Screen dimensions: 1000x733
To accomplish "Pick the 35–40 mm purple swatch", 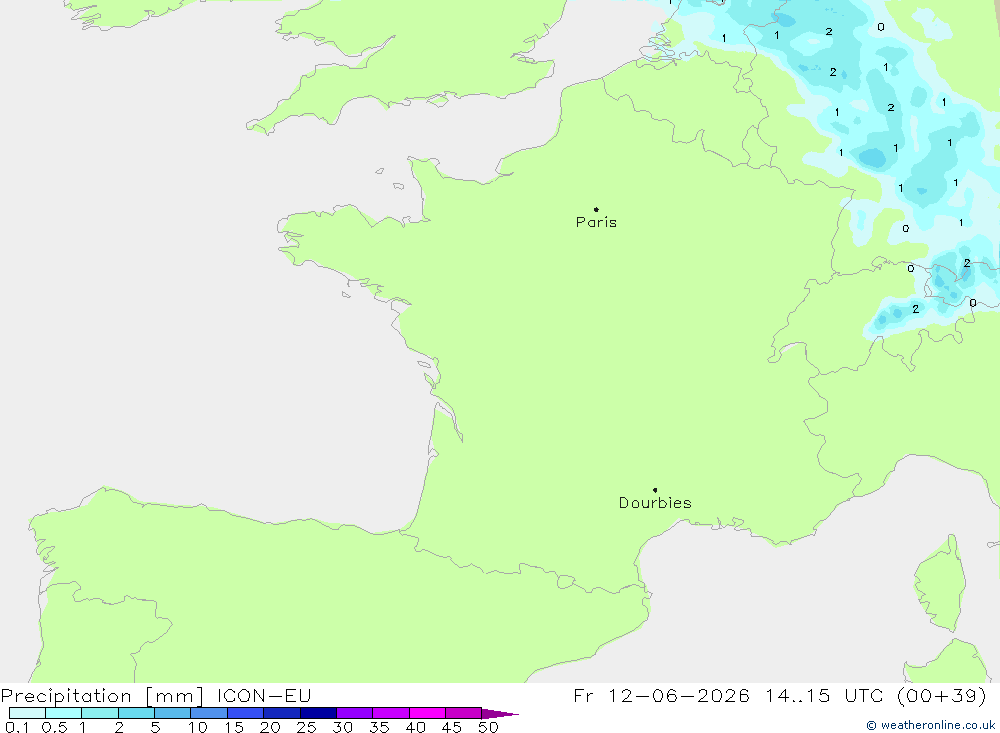I will click(391, 713).
